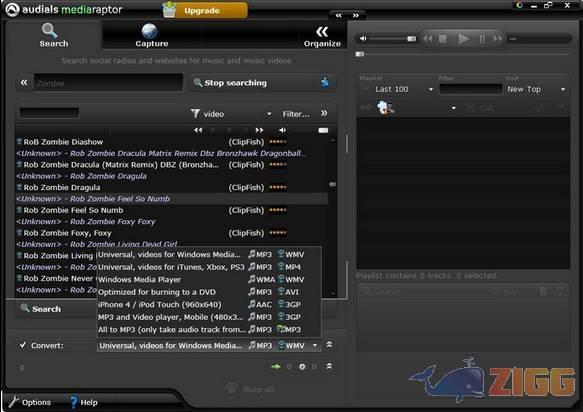The height and width of the screenshot is (412, 583).
Task: Select RoB Zombie Diashow result
Action: [x=171, y=142]
